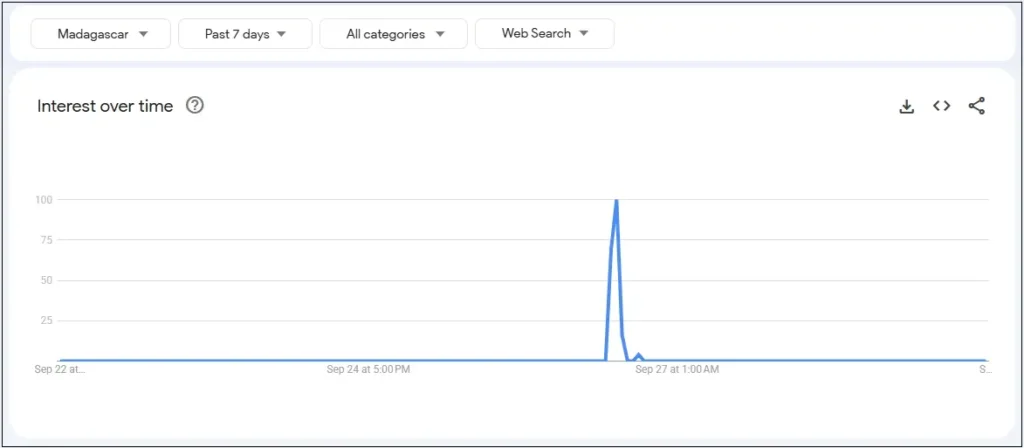Select the Sep 24 at 5:00 PM label
The width and height of the screenshot is (1024, 448).
coord(368,369)
